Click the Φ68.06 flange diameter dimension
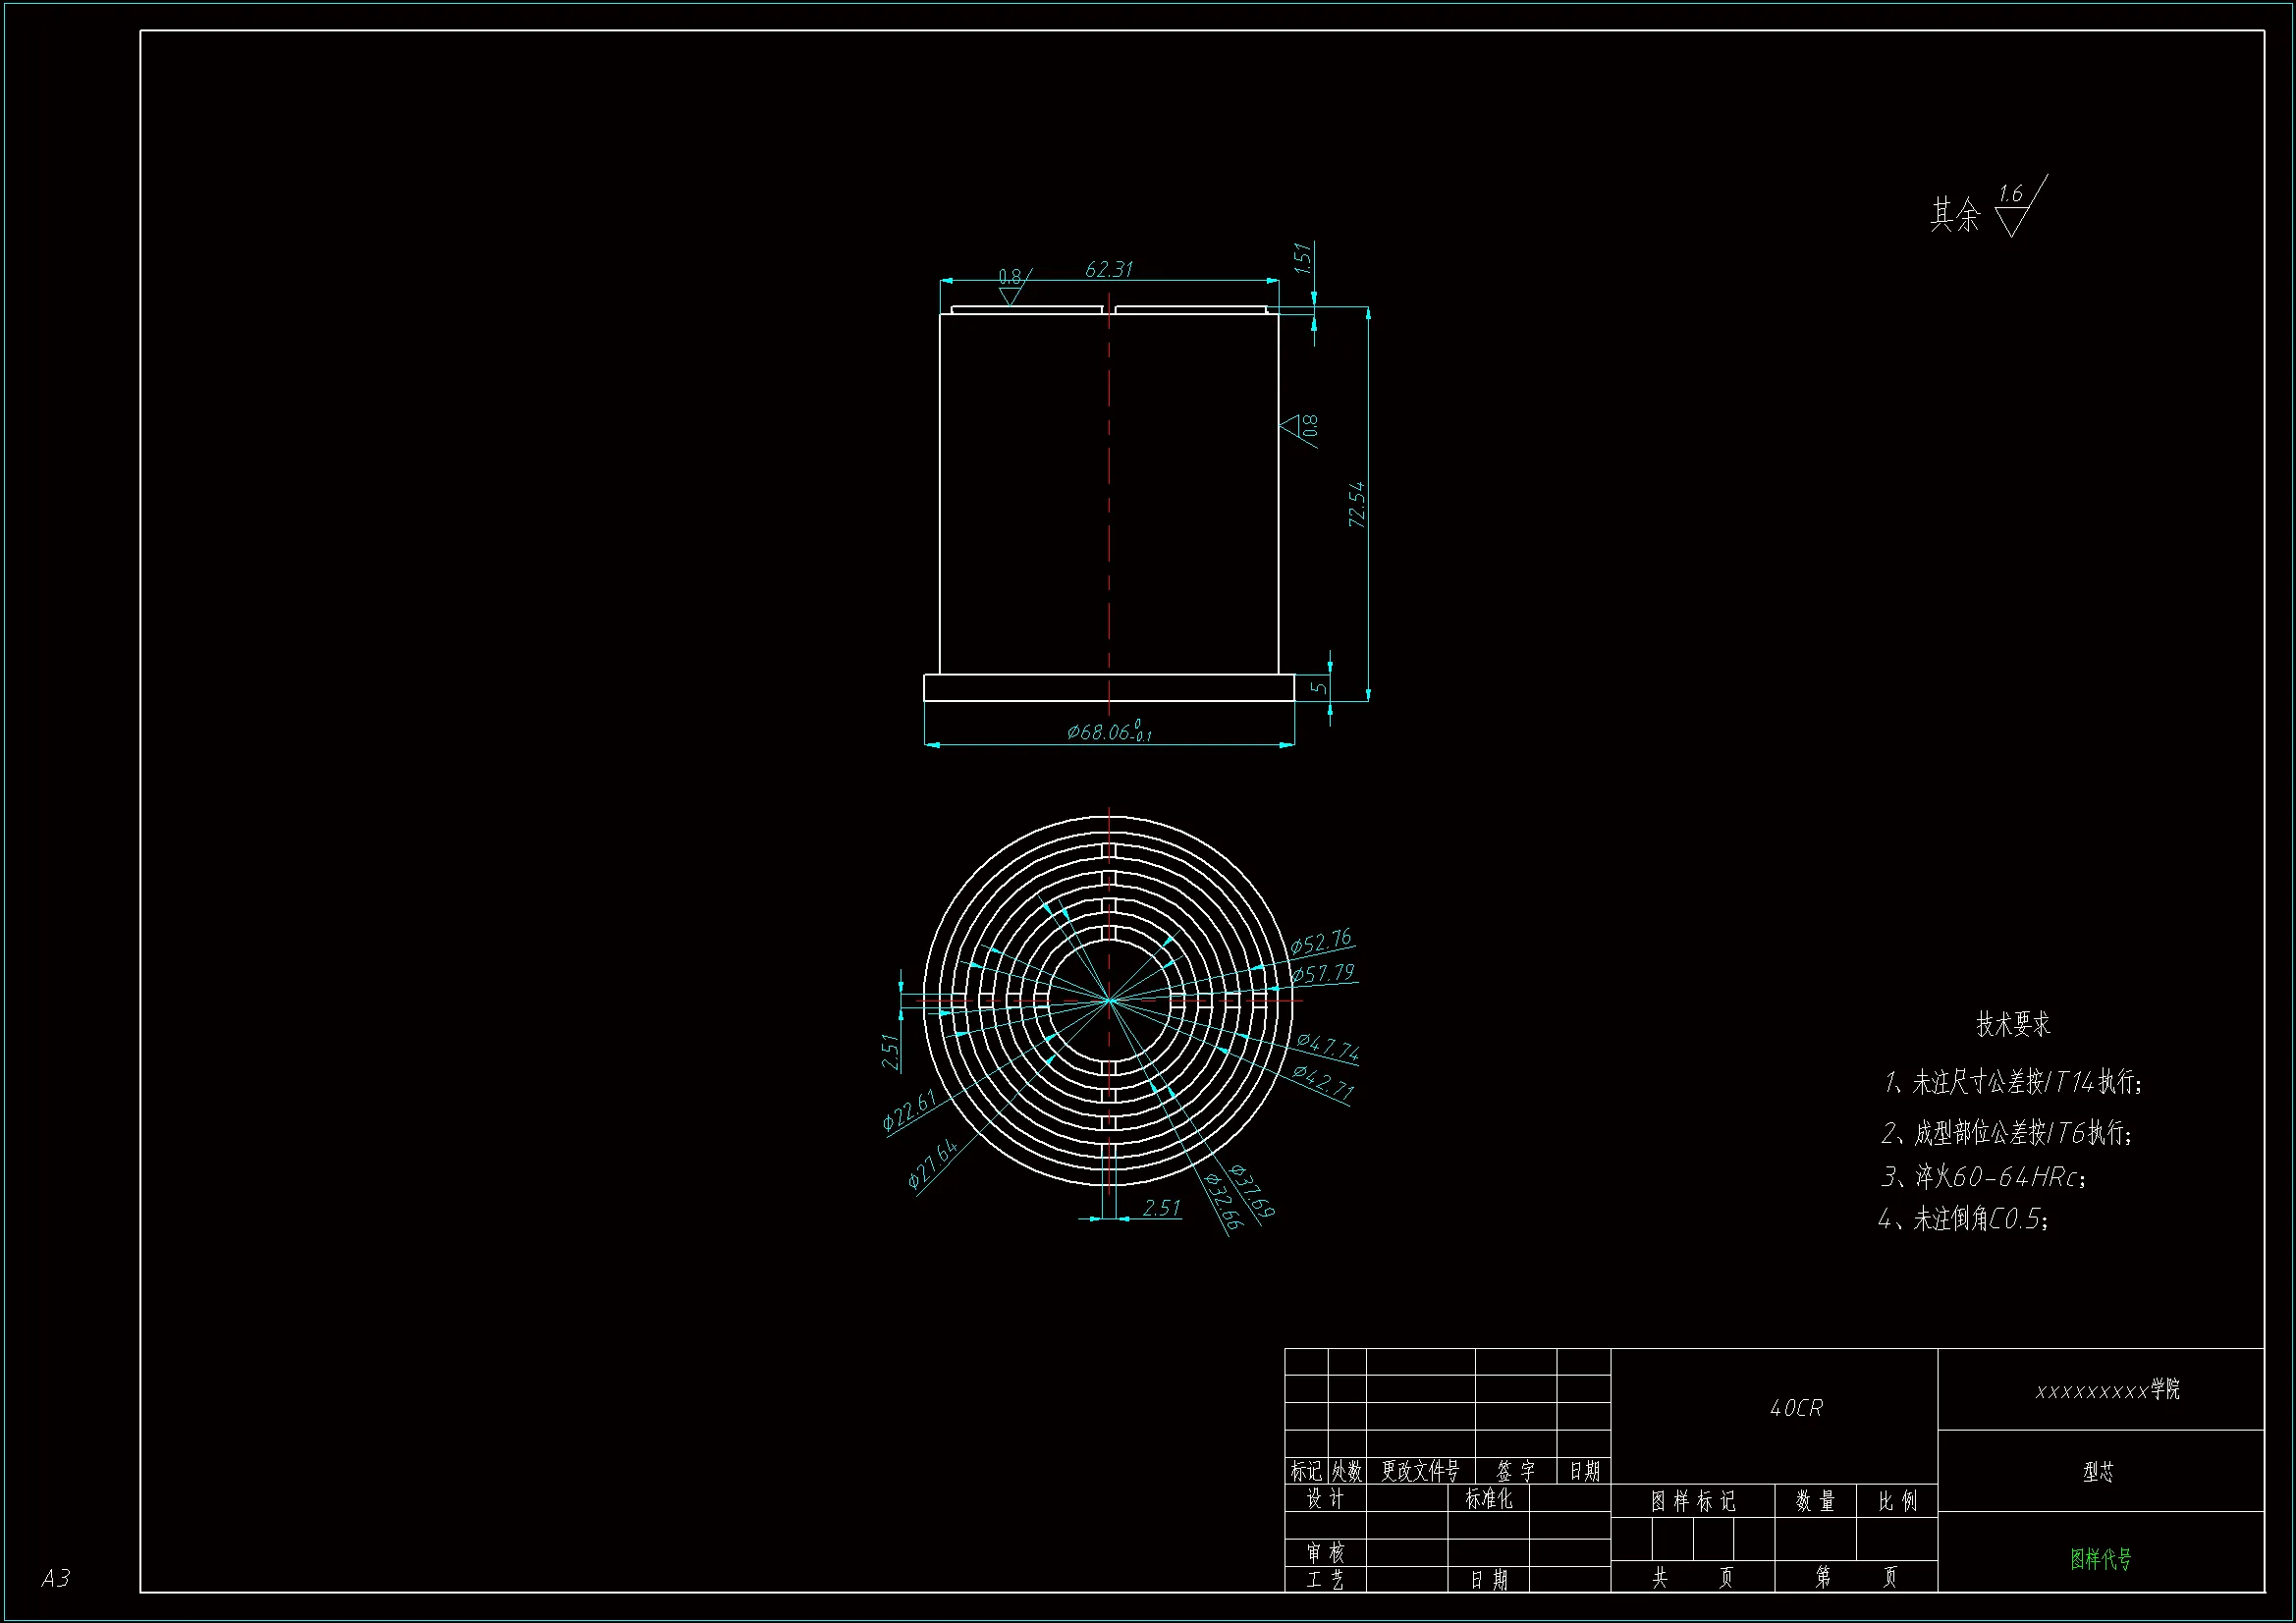 point(1108,732)
